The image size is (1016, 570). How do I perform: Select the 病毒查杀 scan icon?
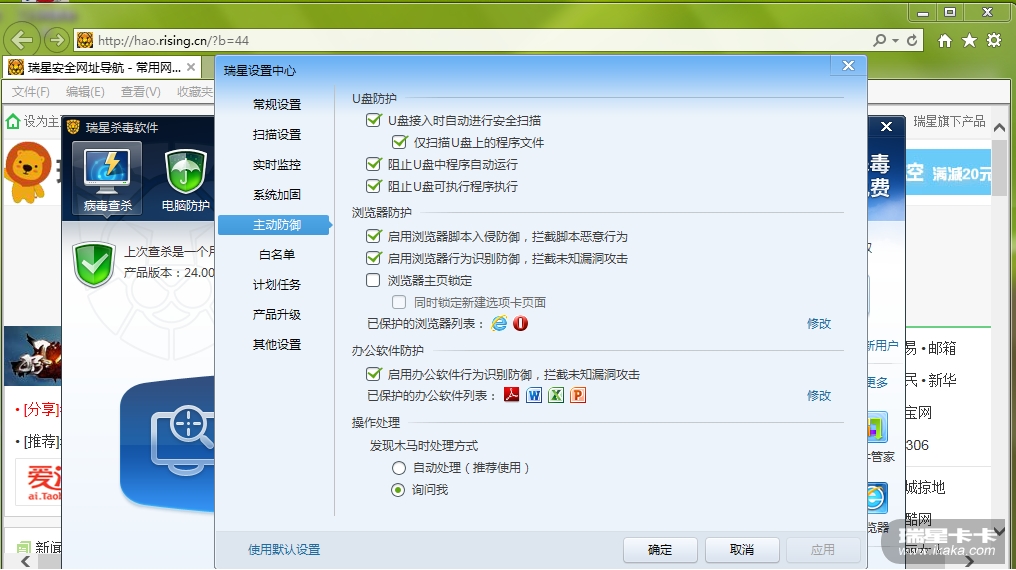pos(108,178)
